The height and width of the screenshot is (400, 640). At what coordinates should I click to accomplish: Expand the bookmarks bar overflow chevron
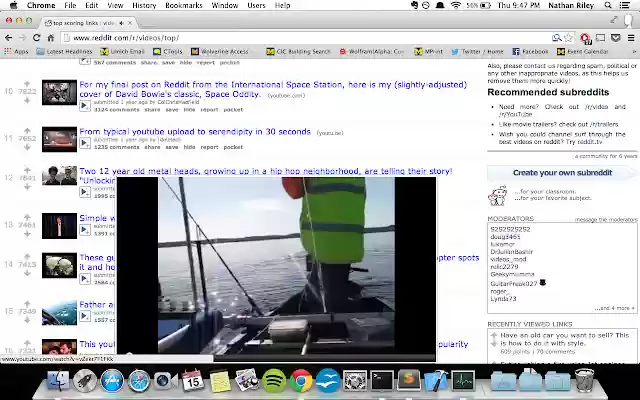[634, 52]
